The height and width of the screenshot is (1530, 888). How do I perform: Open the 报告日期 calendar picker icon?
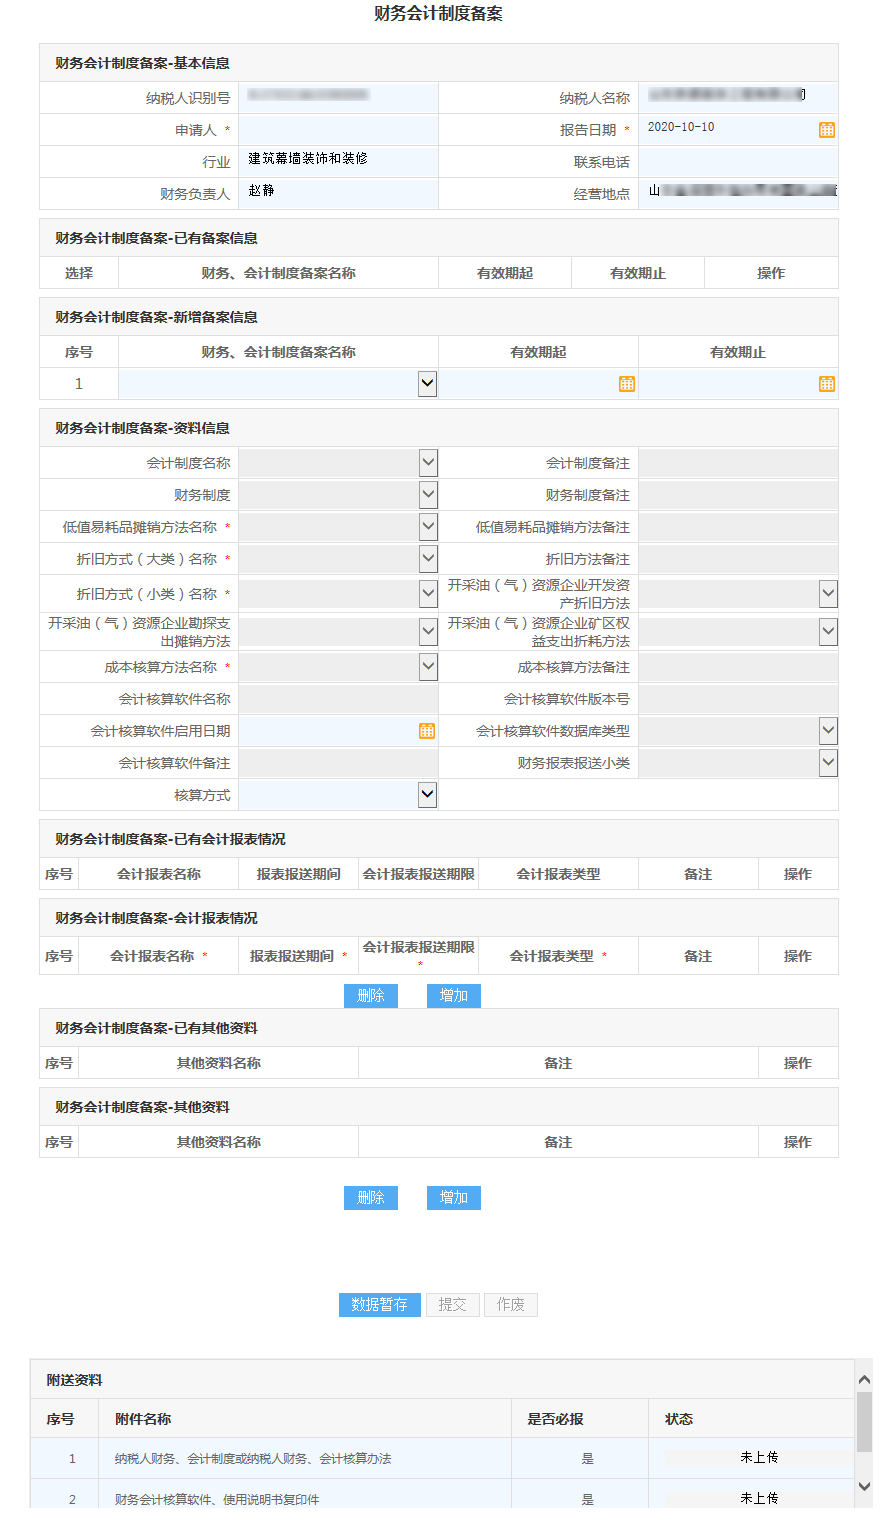pos(827,130)
